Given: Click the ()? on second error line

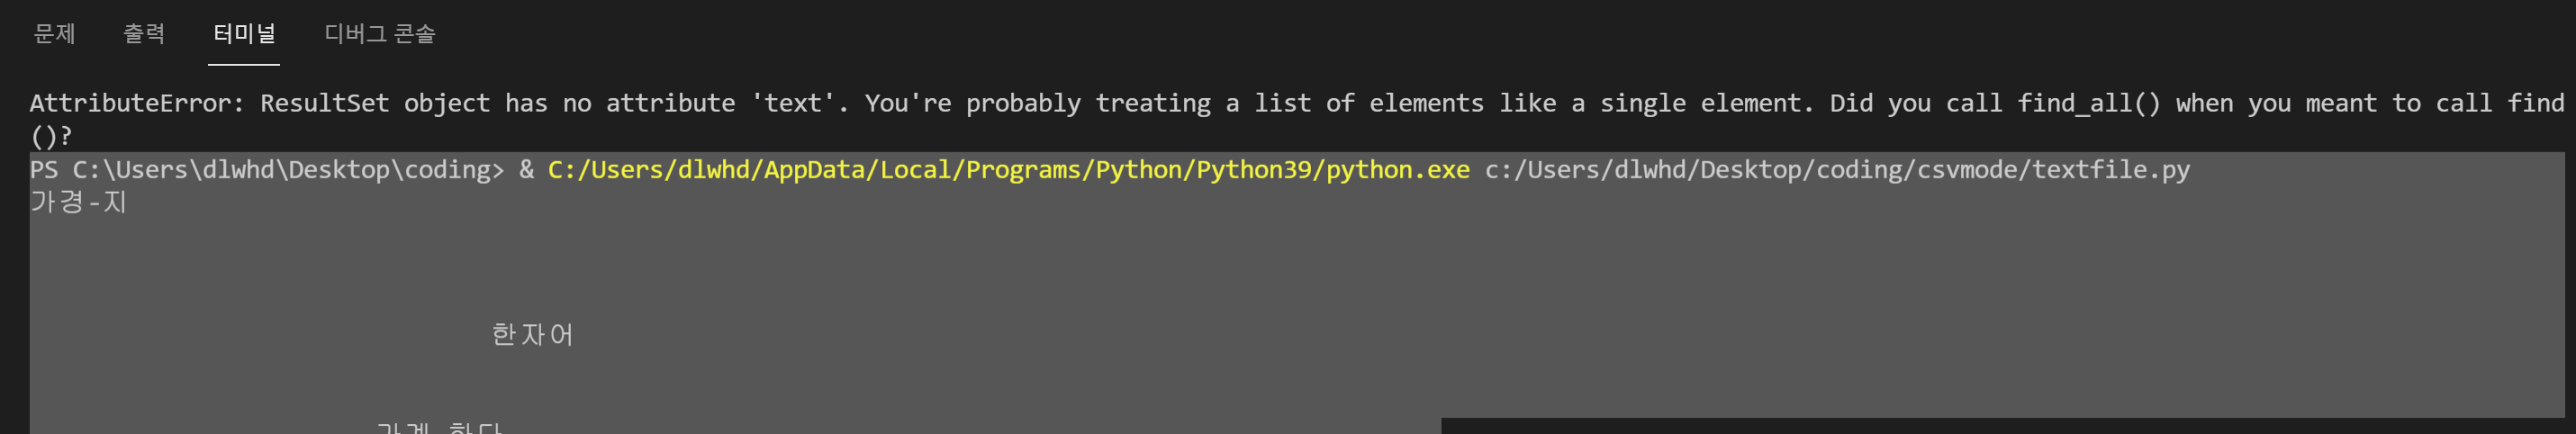Looking at the screenshot, I should click(51, 136).
